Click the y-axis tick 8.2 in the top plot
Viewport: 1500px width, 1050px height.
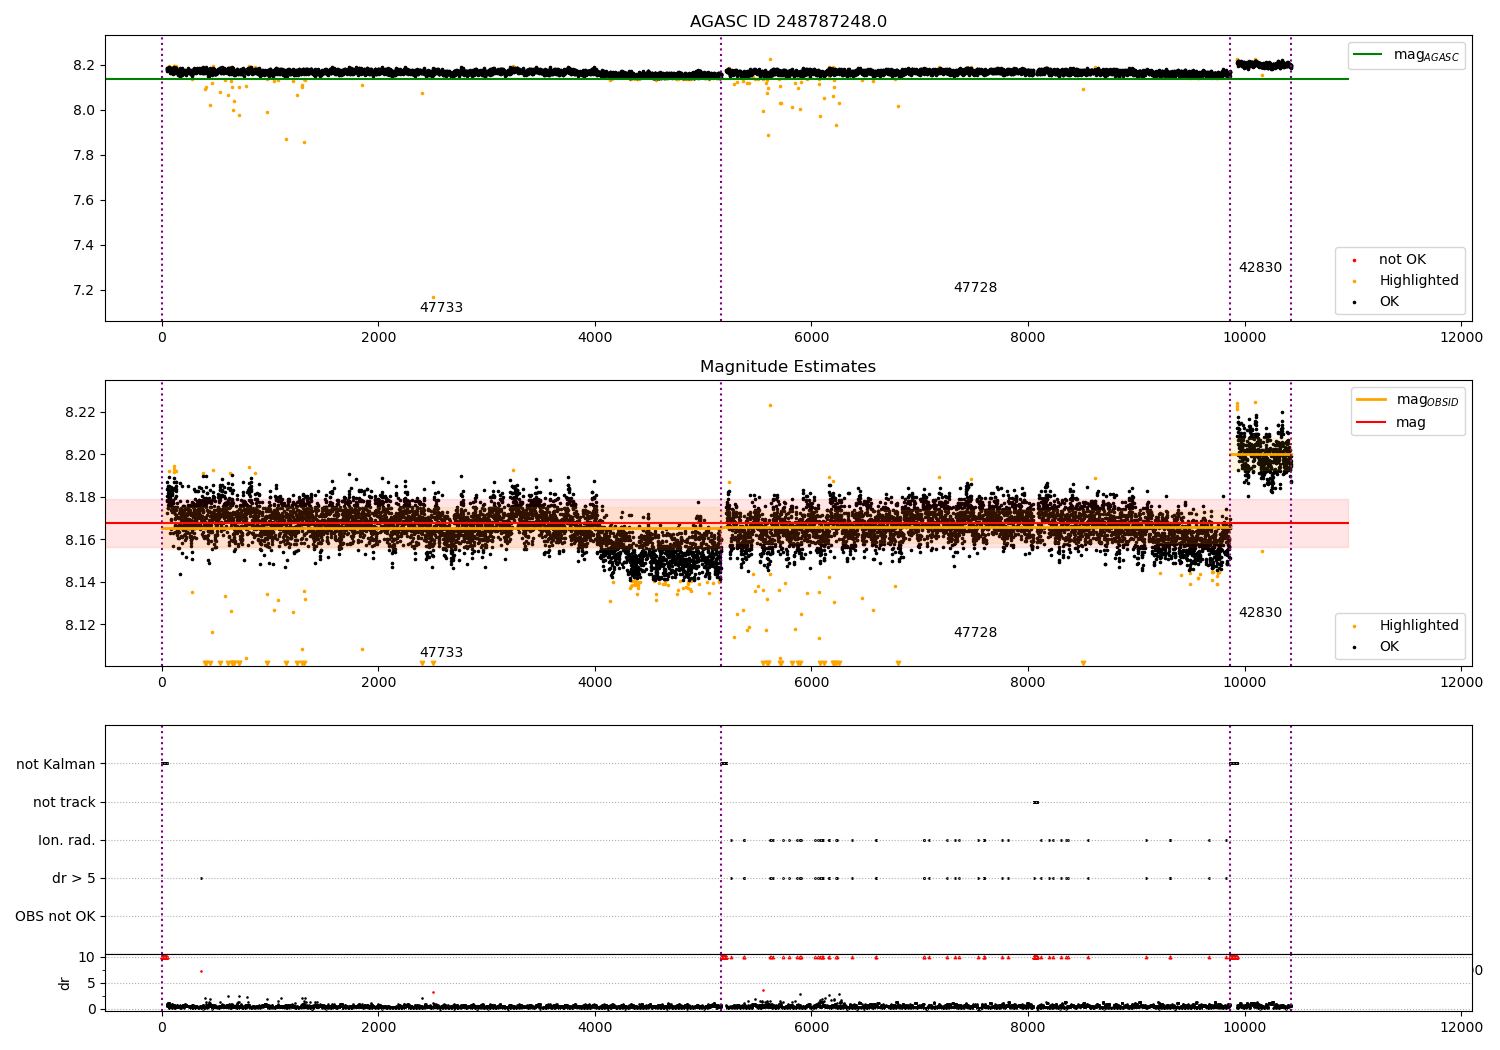coord(85,65)
